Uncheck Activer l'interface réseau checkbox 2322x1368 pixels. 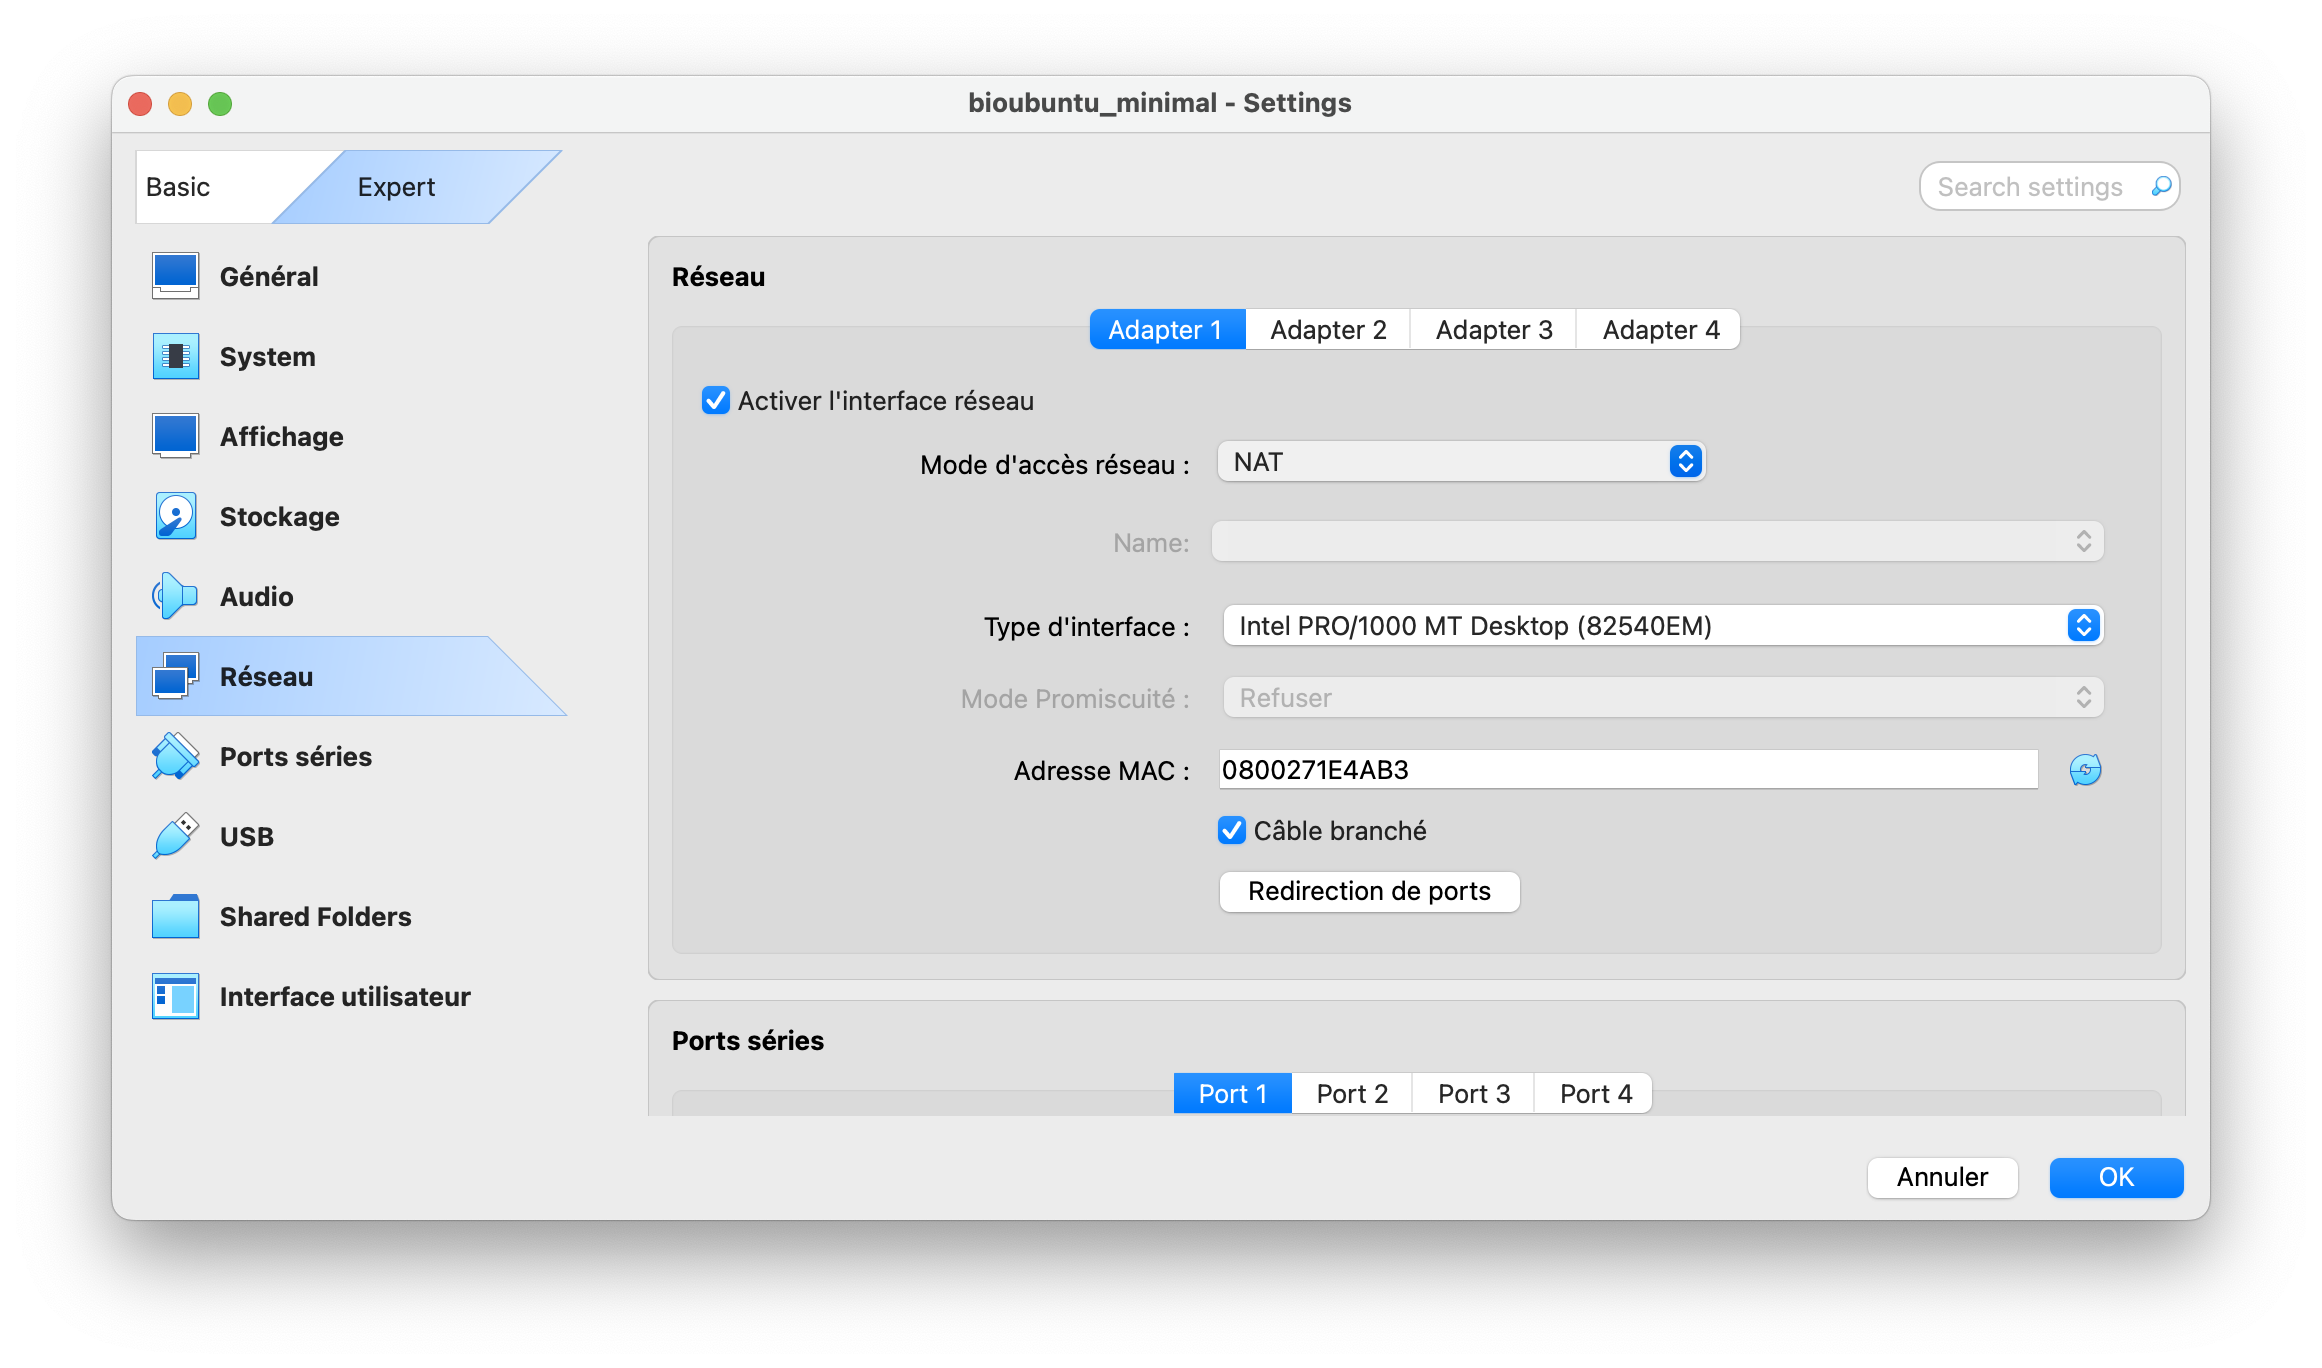pyautogui.click(x=716, y=401)
